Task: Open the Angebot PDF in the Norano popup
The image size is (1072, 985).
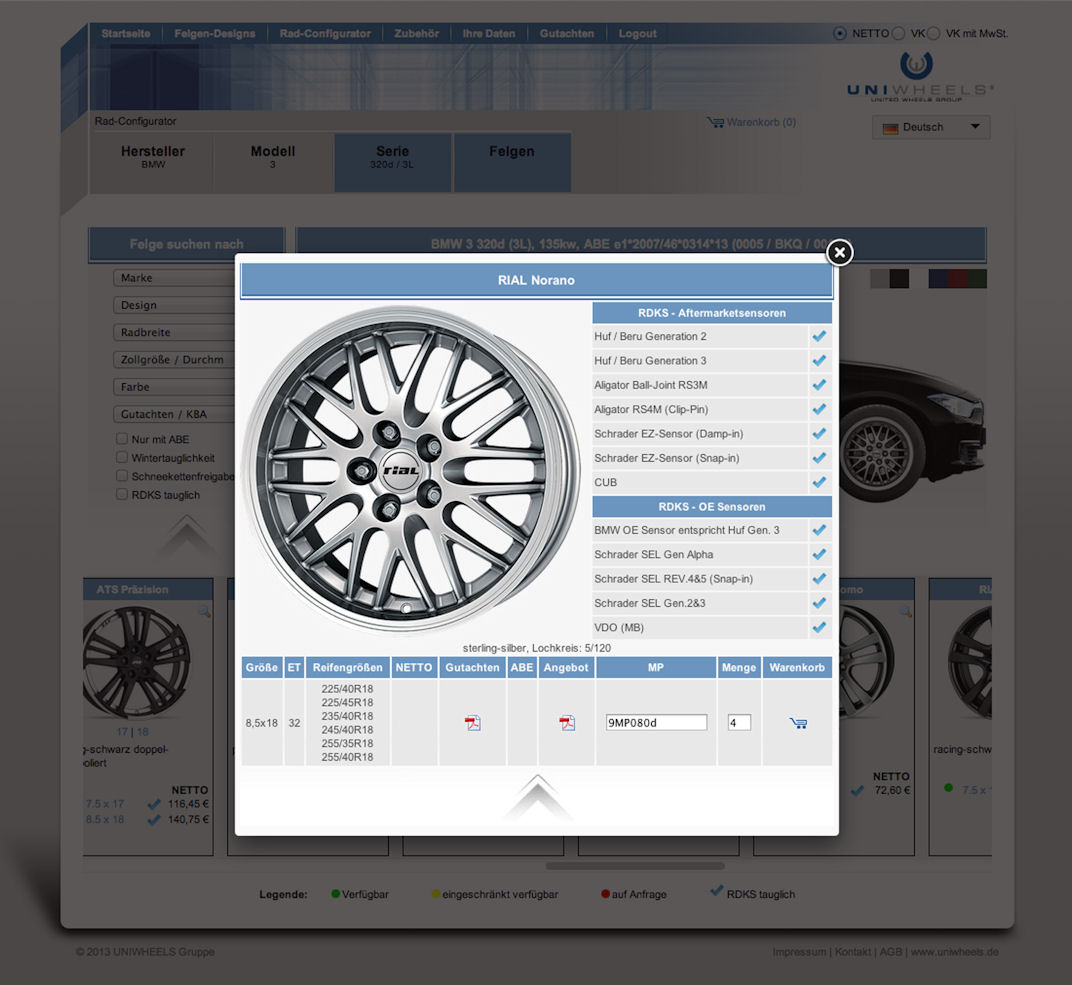Action: [566, 721]
